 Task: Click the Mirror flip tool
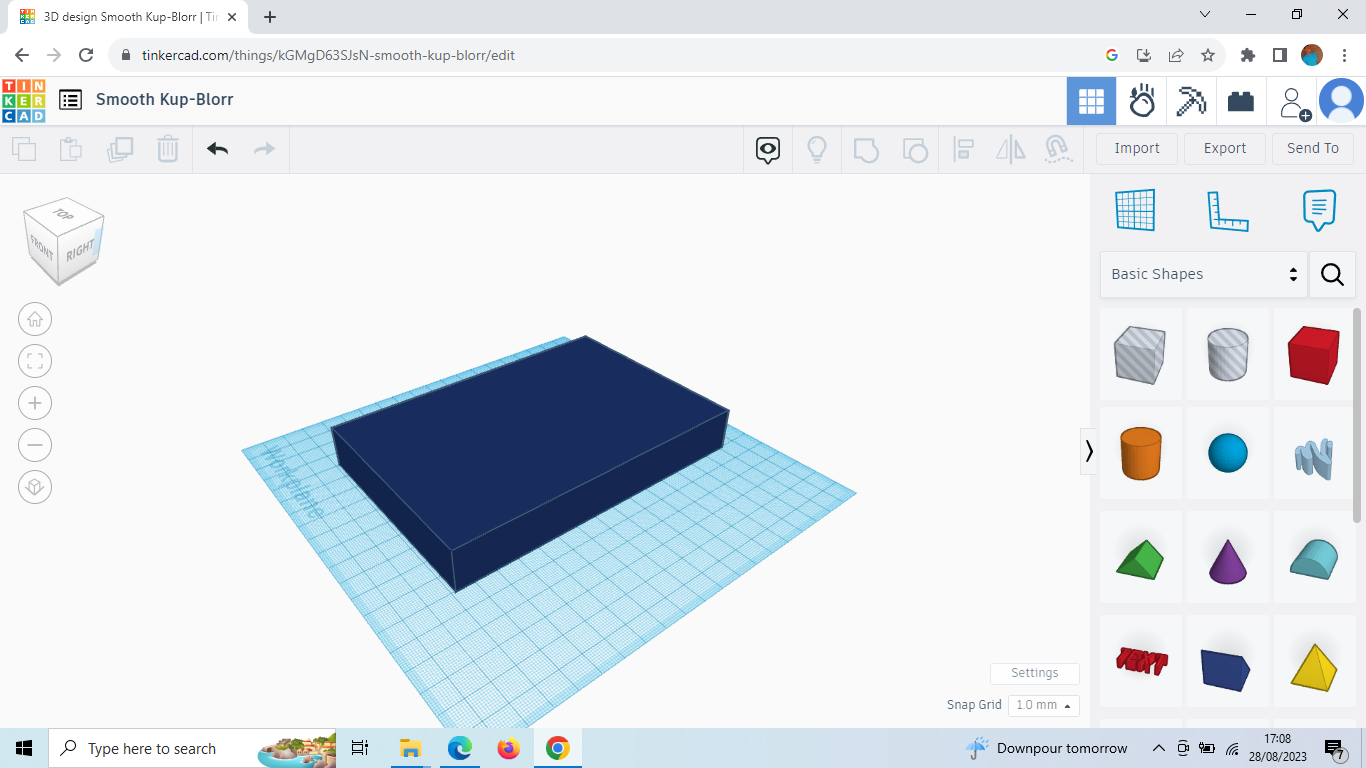point(1010,148)
